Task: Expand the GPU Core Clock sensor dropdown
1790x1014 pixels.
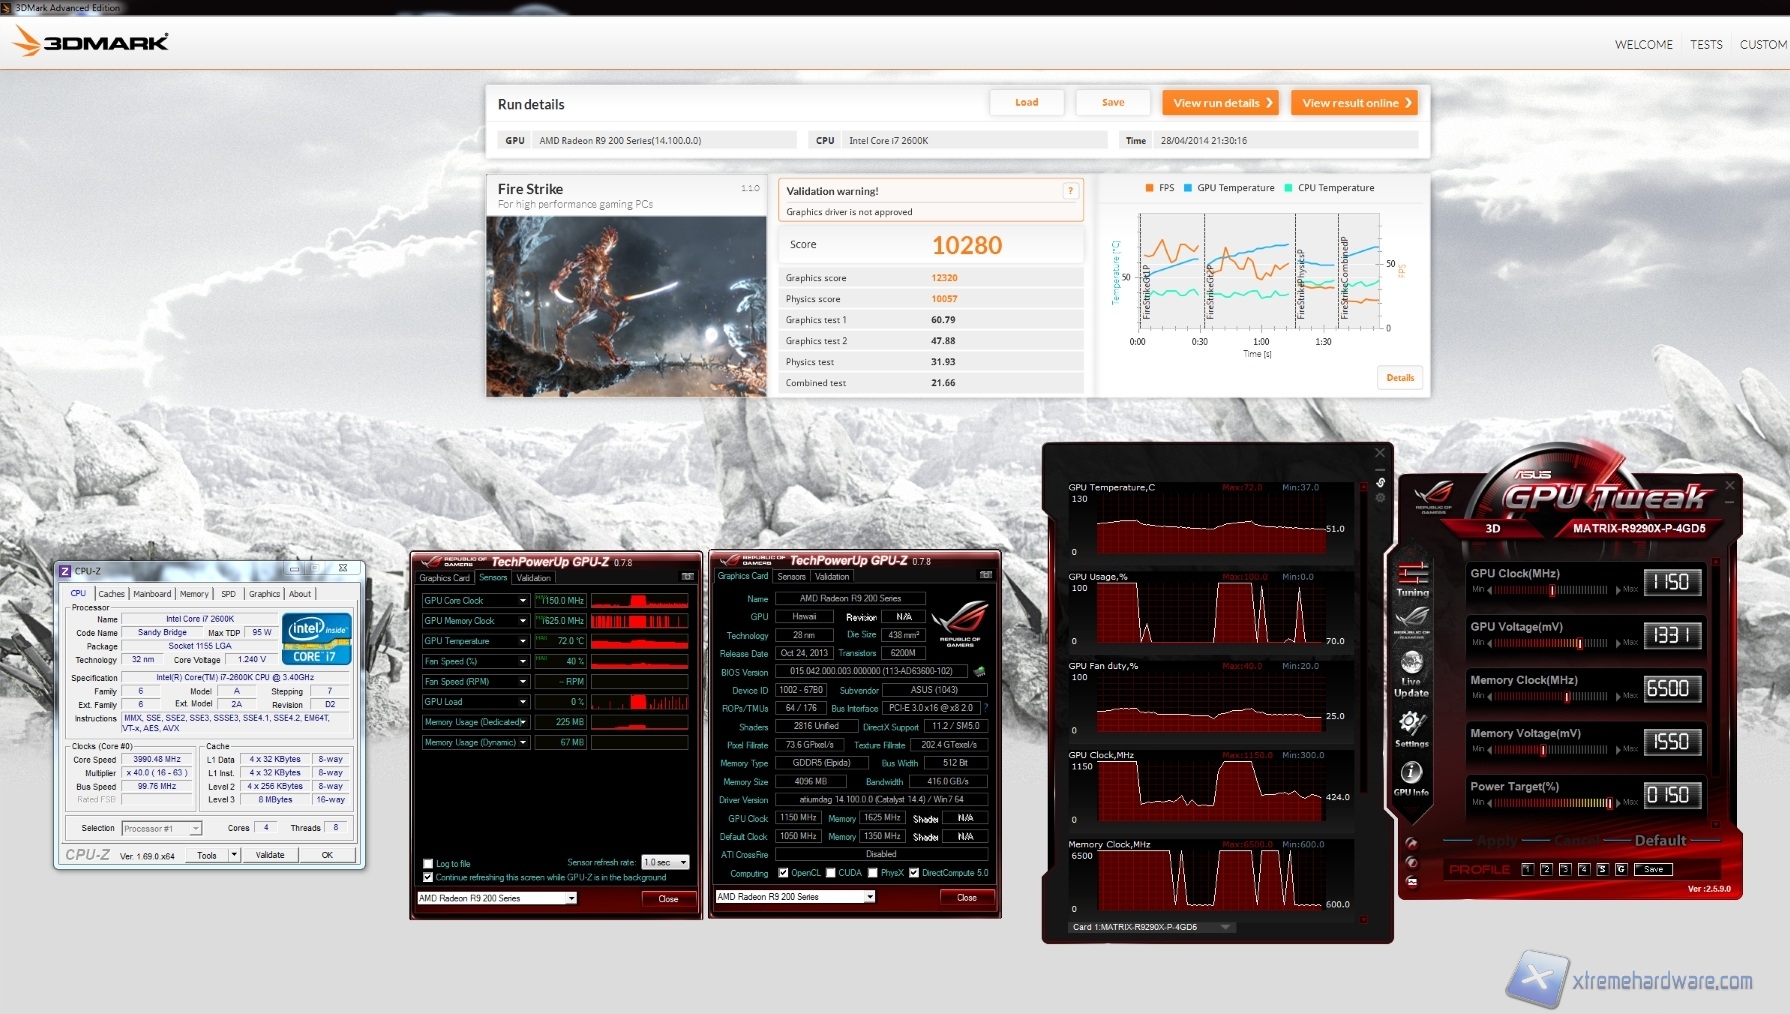Action: click(x=522, y=601)
